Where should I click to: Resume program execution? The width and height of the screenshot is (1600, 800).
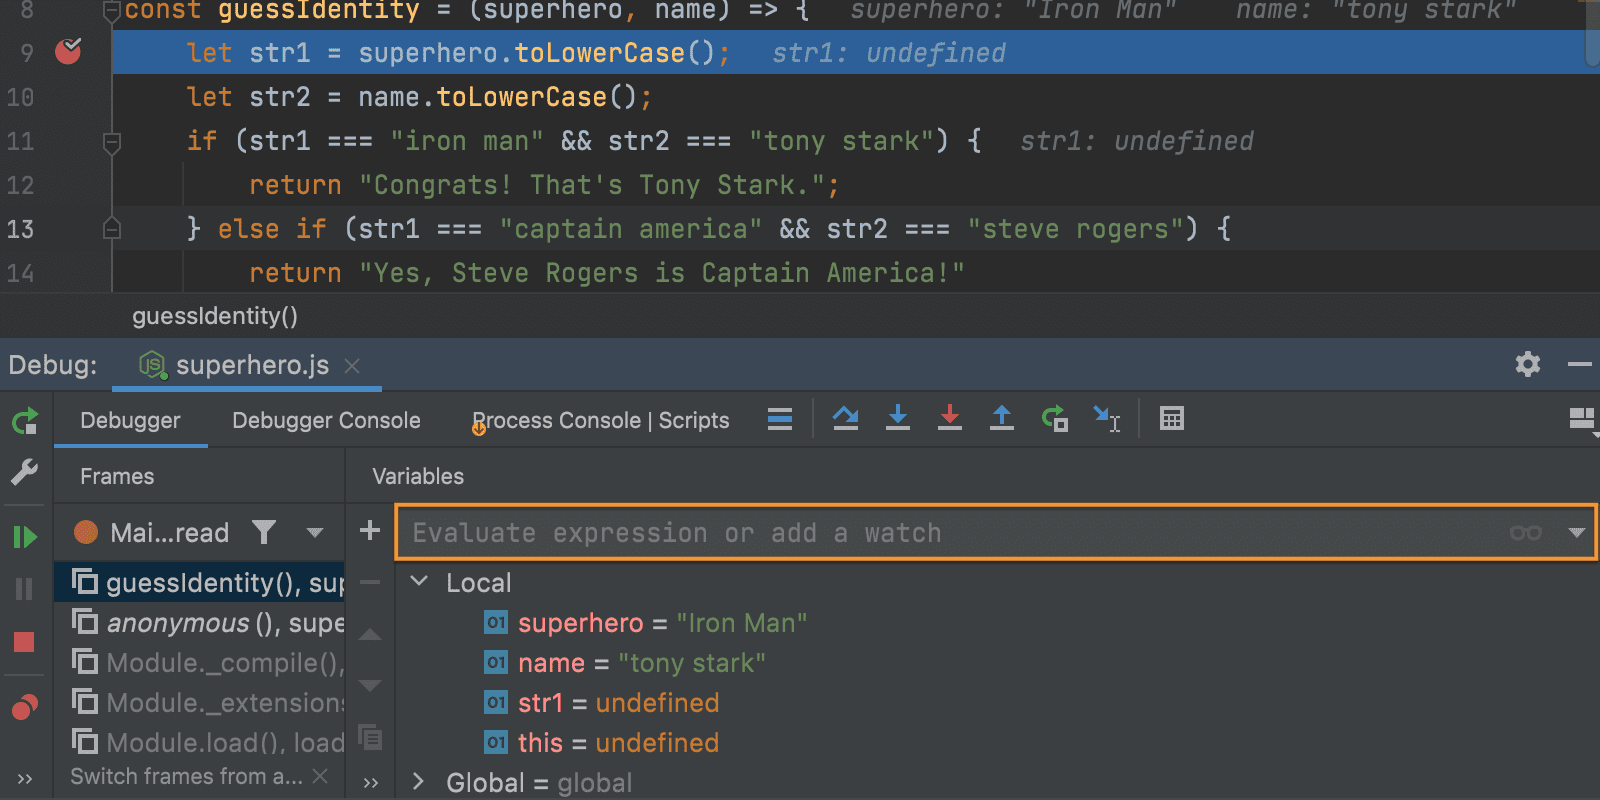[25, 537]
